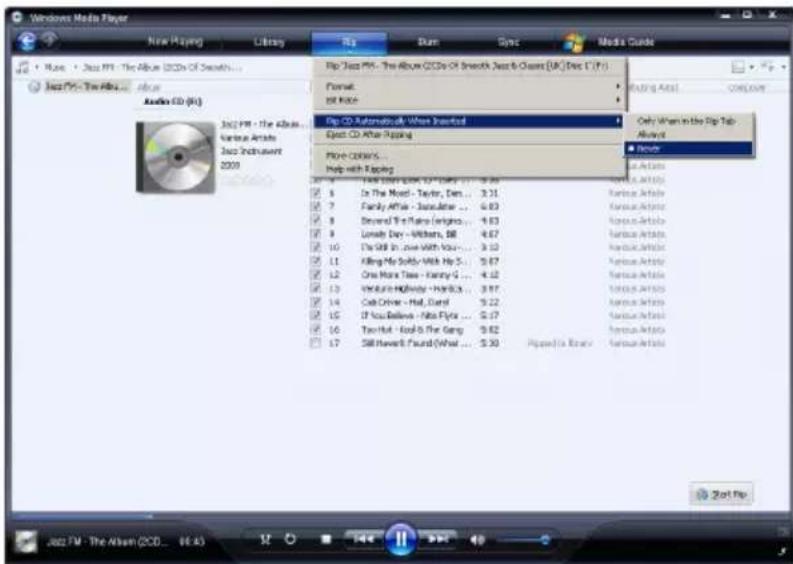The width and height of the screenshot is (793, 564).
Task: Adjust the volume slider
Action: [523, 540]
